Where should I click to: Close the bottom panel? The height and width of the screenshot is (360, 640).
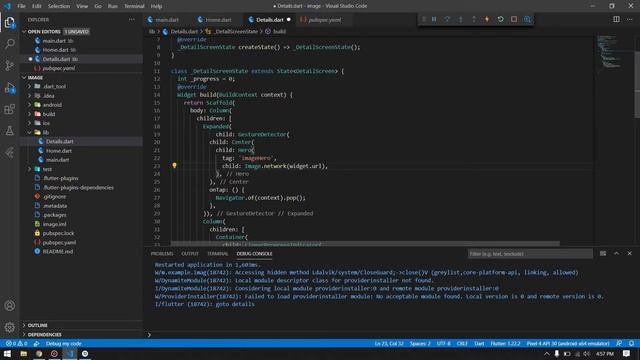point(630,253)
